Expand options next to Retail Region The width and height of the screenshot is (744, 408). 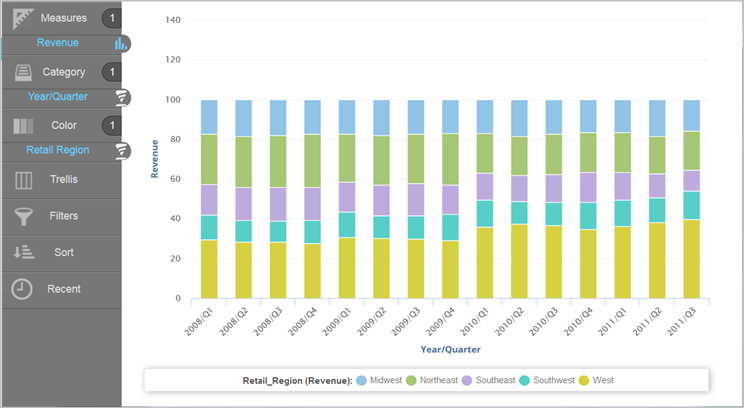121,151
